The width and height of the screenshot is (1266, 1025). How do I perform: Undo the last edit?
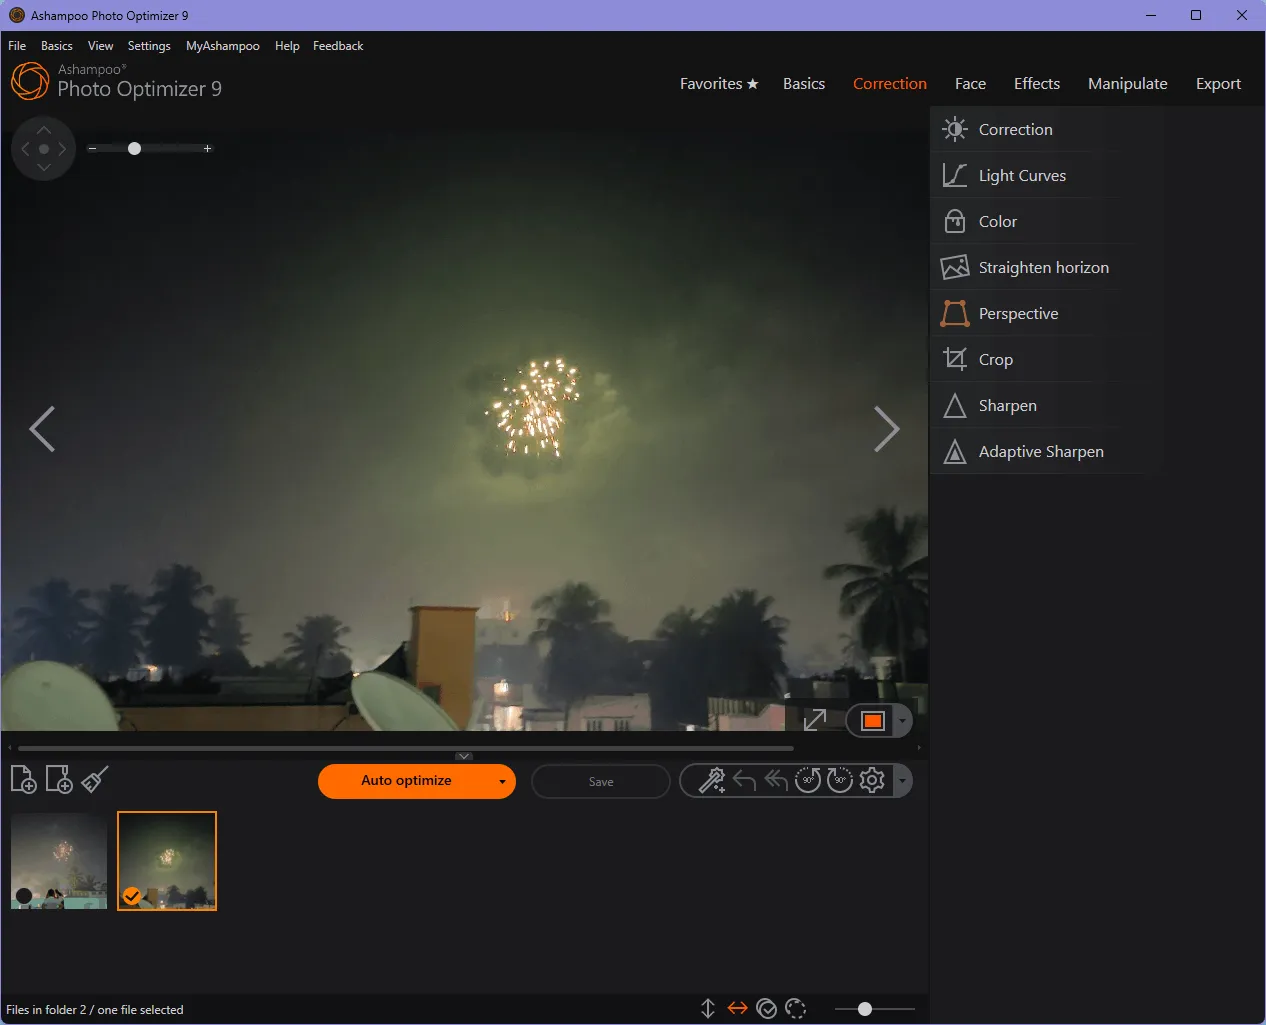[x=744, y=780]
